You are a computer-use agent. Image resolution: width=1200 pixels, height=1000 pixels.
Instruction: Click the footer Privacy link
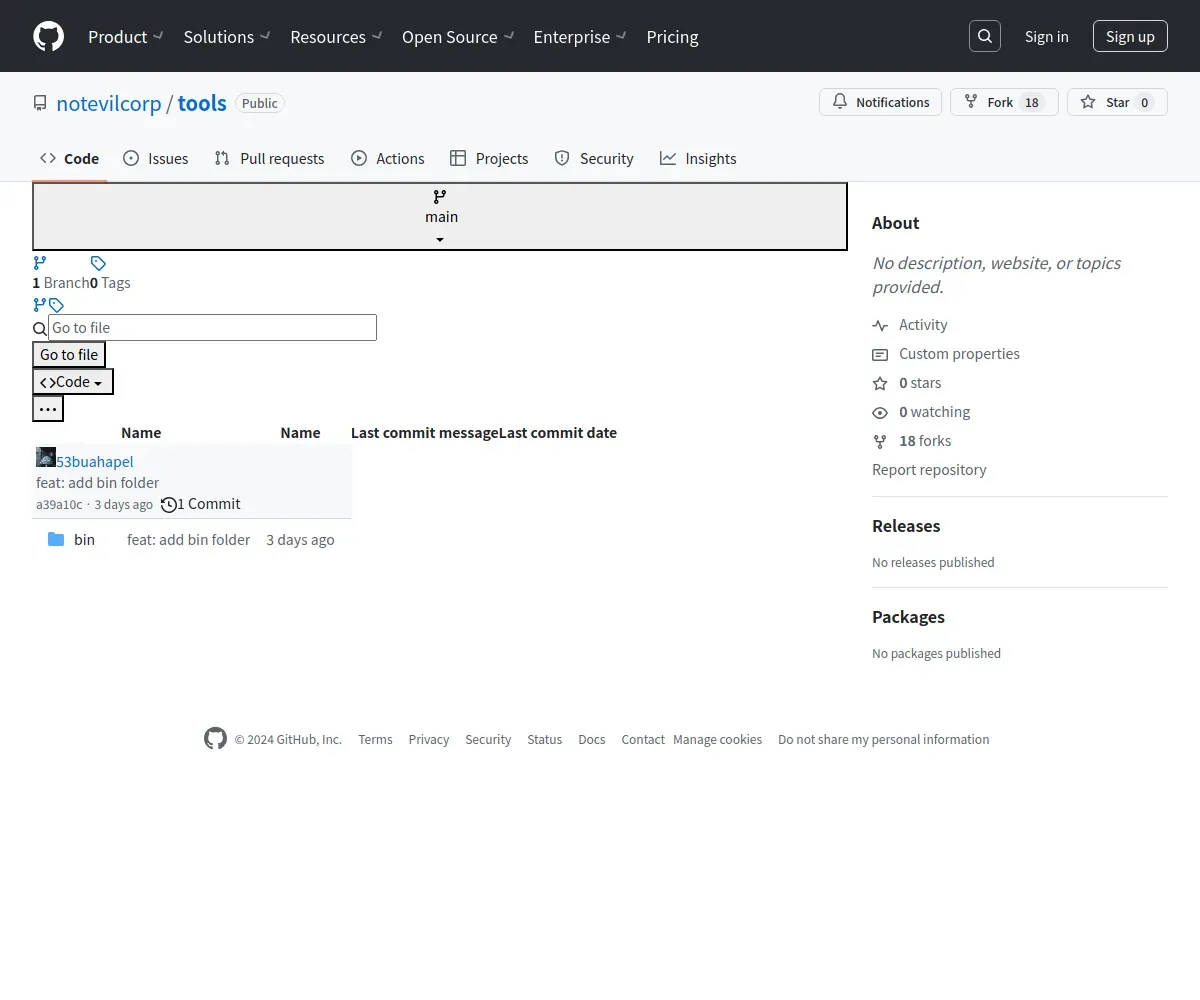pyautogui.click(x=429, y=740)
